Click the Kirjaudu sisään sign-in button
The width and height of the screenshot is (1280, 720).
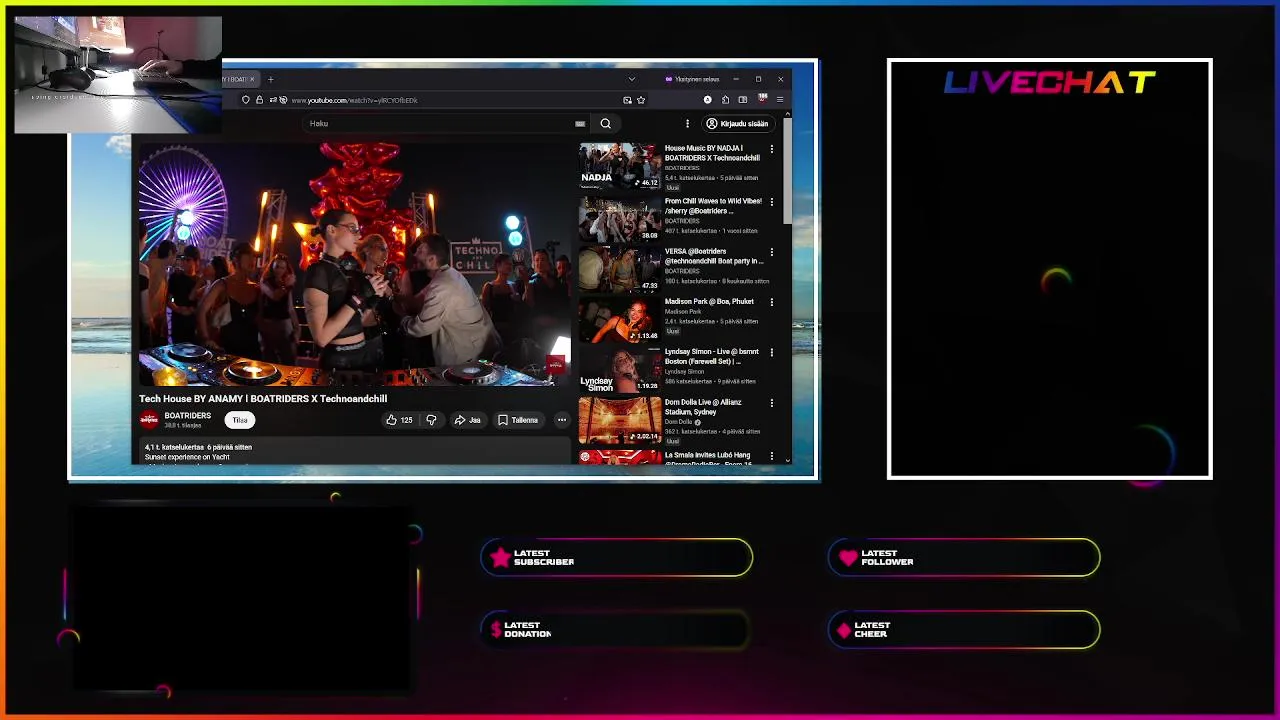point(737,123)
